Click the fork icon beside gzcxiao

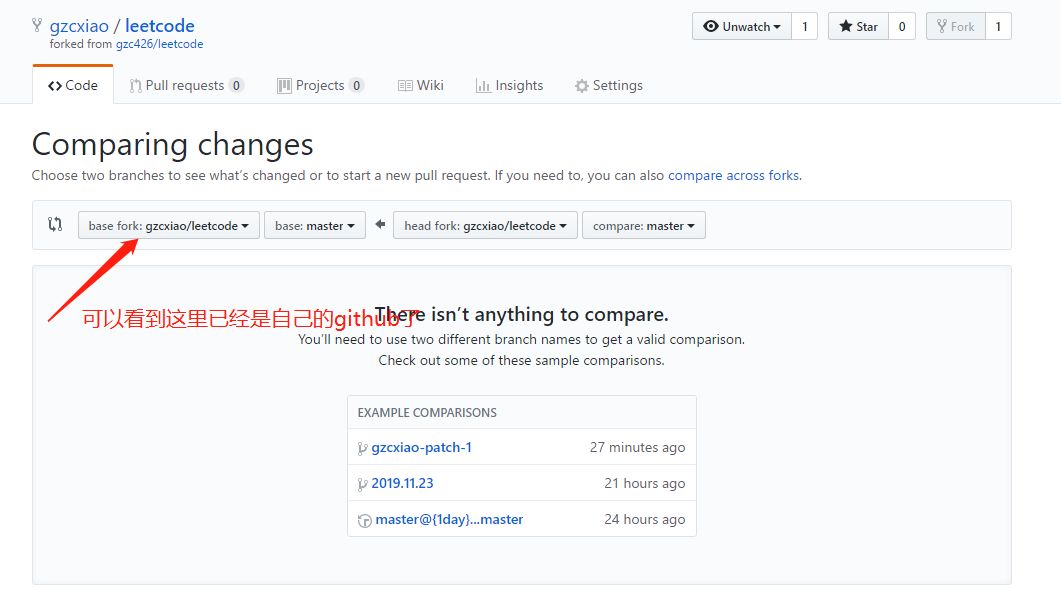pos(37,26)
